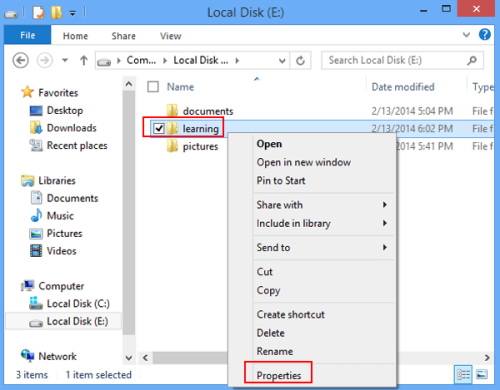The height and width of the screenshot is (390, 500).
Task: Switch to Large icons view layout icon
Action: [481, 374]
